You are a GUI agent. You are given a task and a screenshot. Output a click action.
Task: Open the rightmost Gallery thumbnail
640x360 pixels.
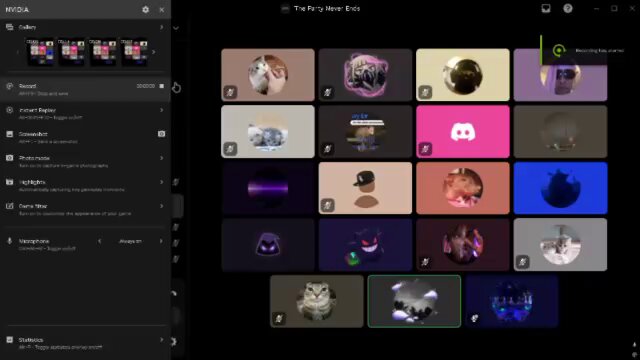[x=134, y=52]
